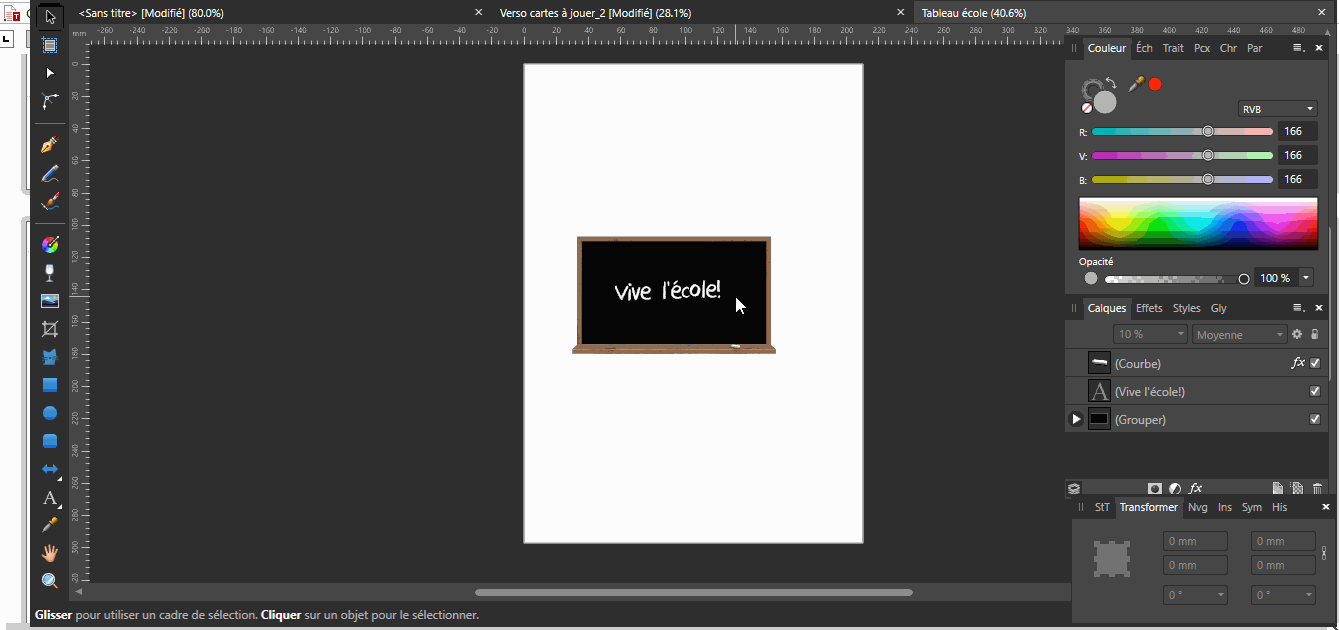Select the Rectangle tool
Image resolution: width=1339 pixels, height=630 pixels.
(49, 384)
